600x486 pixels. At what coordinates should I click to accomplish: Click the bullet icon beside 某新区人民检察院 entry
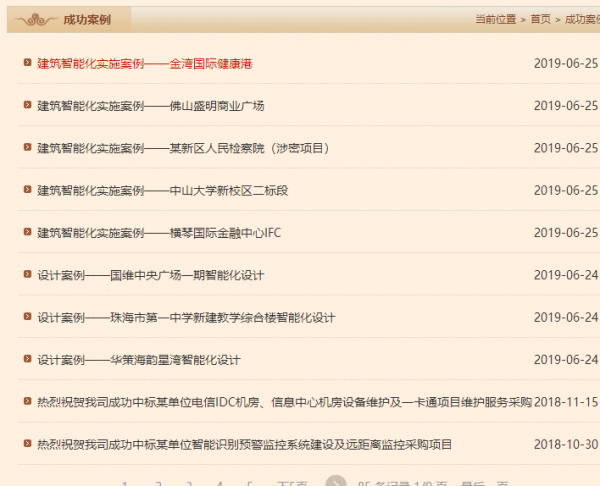pos(28,148)
